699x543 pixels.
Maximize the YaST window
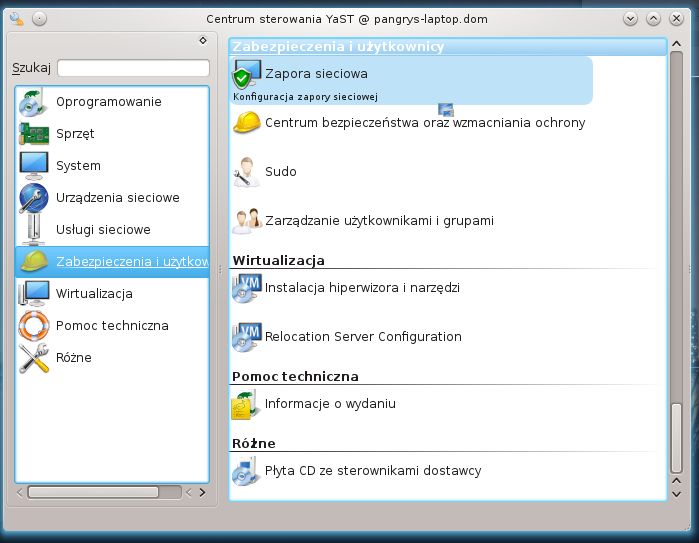[x=653, y=19]
